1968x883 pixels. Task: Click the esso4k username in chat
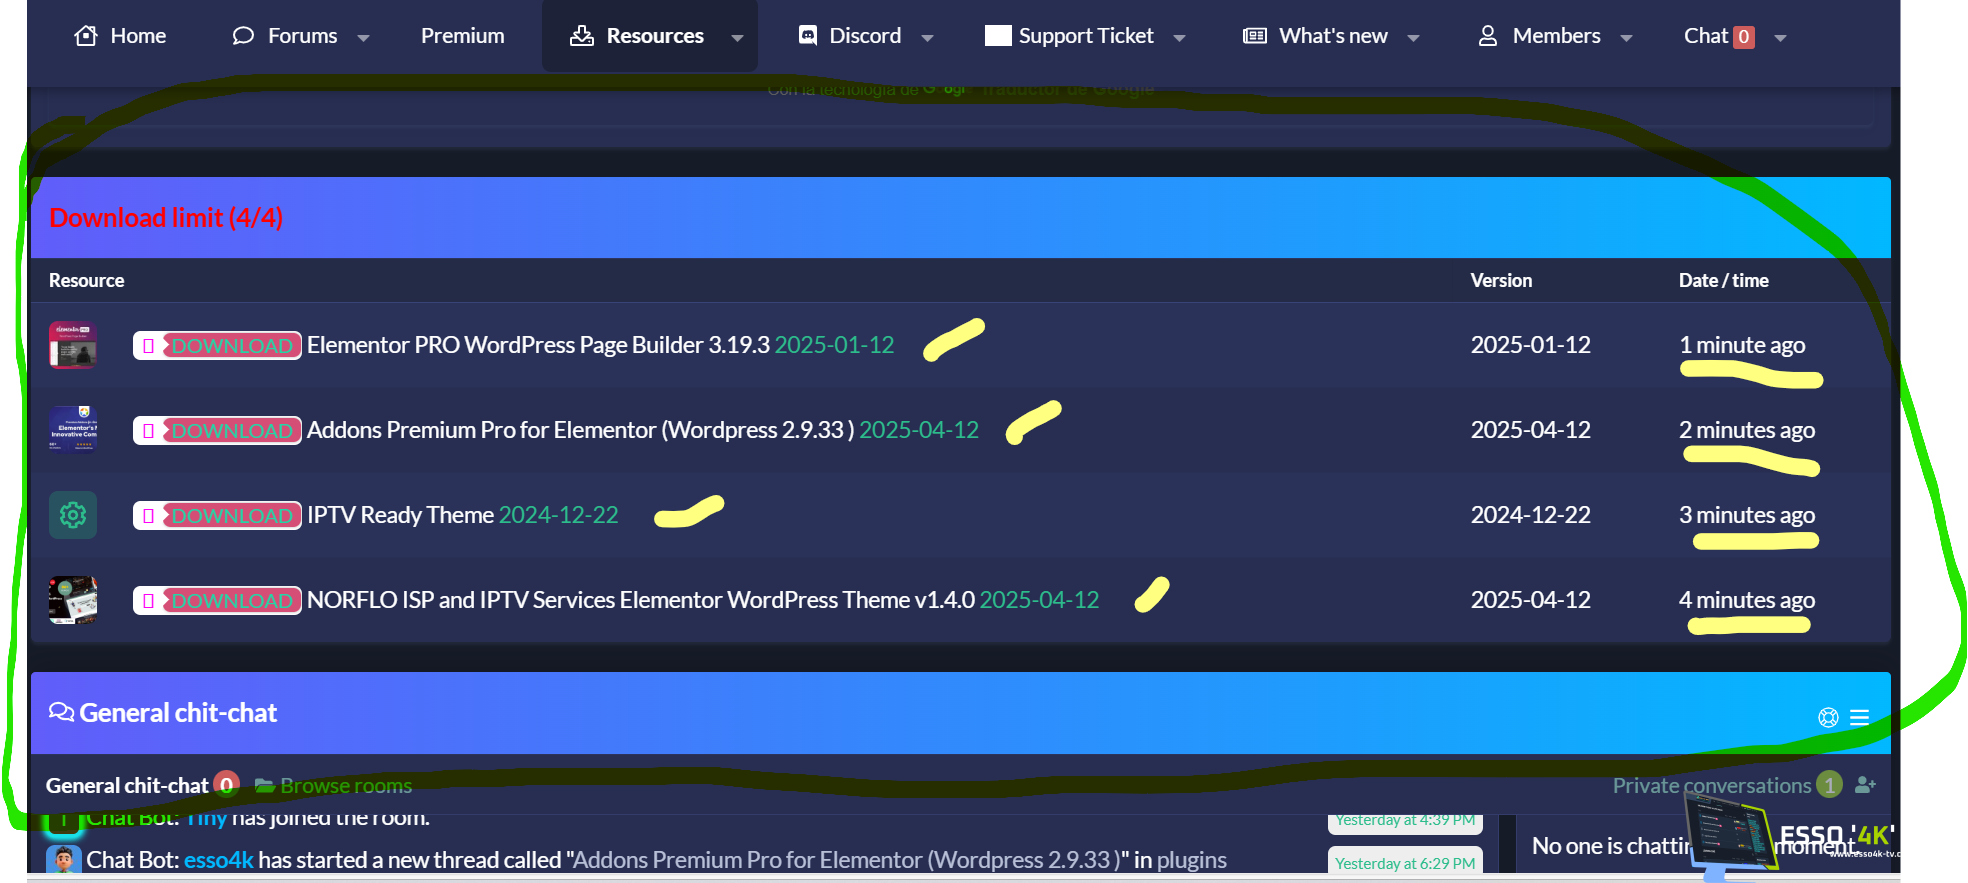pos(218,860)
